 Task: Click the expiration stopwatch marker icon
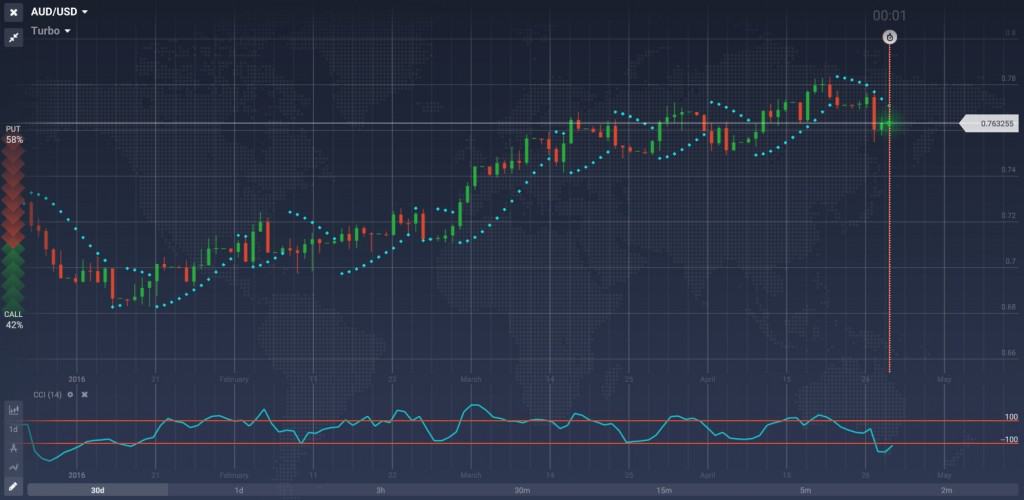[889, 37]
